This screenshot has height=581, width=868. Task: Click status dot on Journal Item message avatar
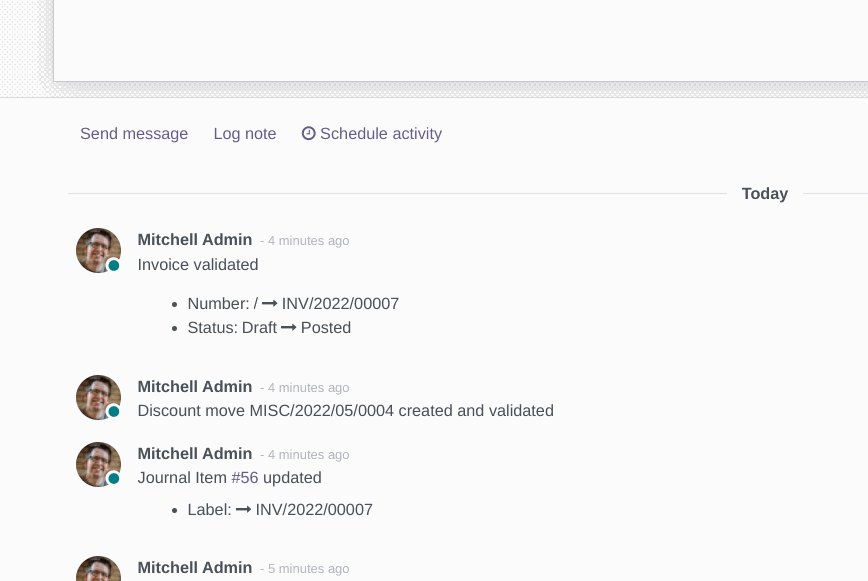point(113,478)
